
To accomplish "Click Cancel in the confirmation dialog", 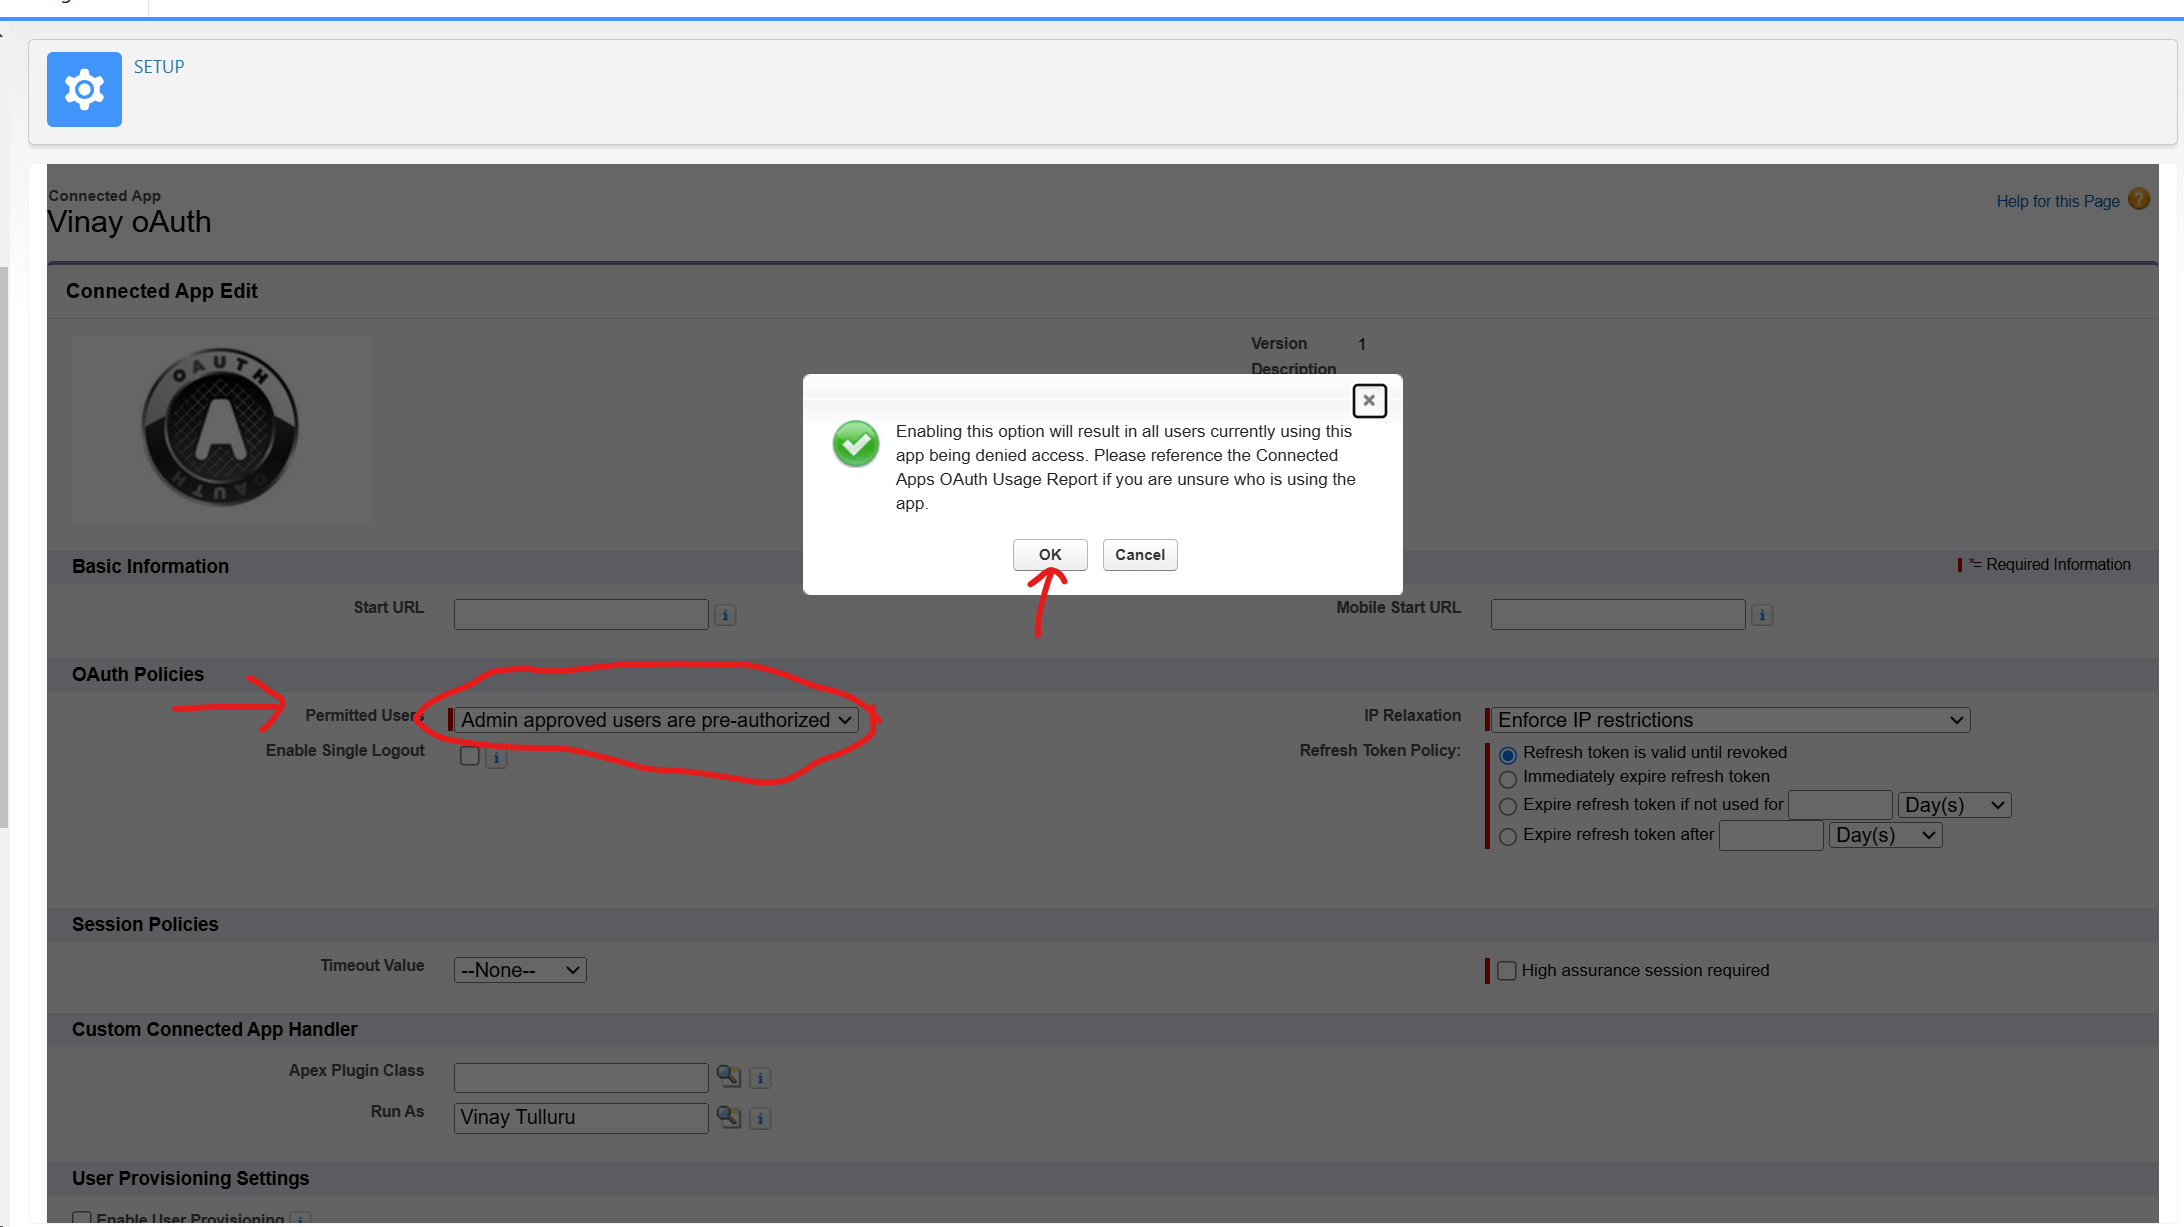I will click(x=1140, y=554).
